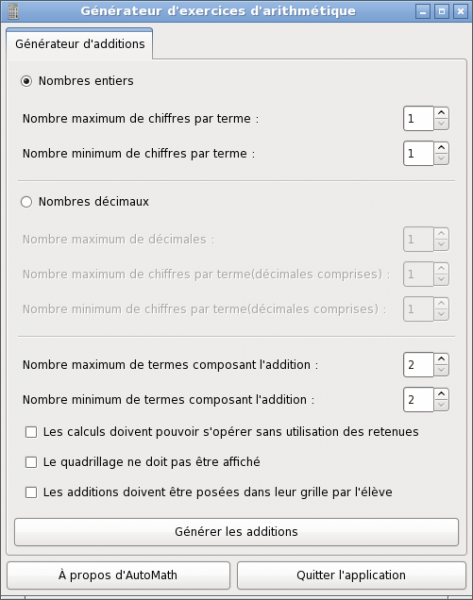Viewport: 473px width, 600px height.
Task: Decrease maximum number of addition terms
Action: pyautogui.click(x=441, y=370)
